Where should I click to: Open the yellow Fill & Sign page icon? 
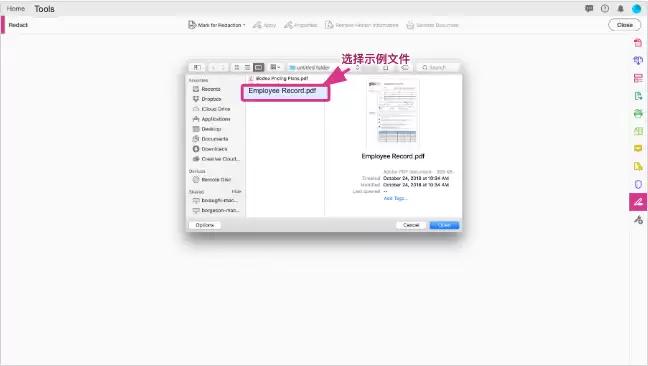pos(638,166)
